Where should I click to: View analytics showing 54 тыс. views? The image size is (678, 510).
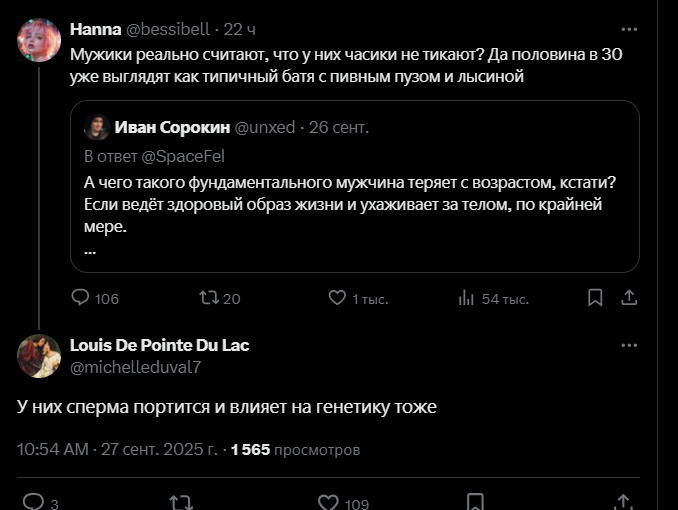tap(466, 298)
